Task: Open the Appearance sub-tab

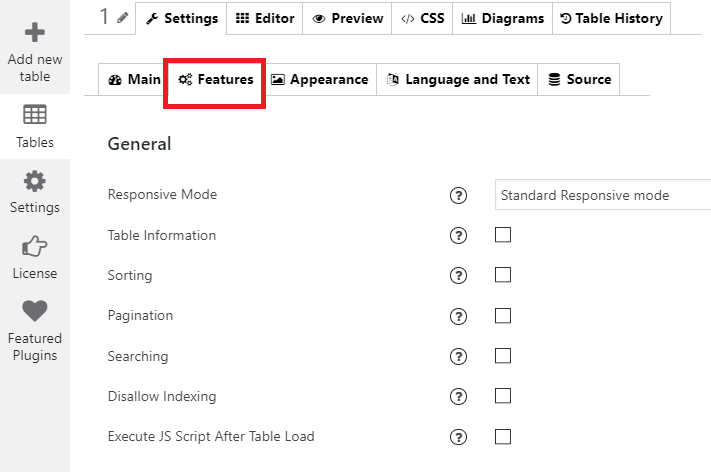Action: pyautogui.click(x=320, y=79)
